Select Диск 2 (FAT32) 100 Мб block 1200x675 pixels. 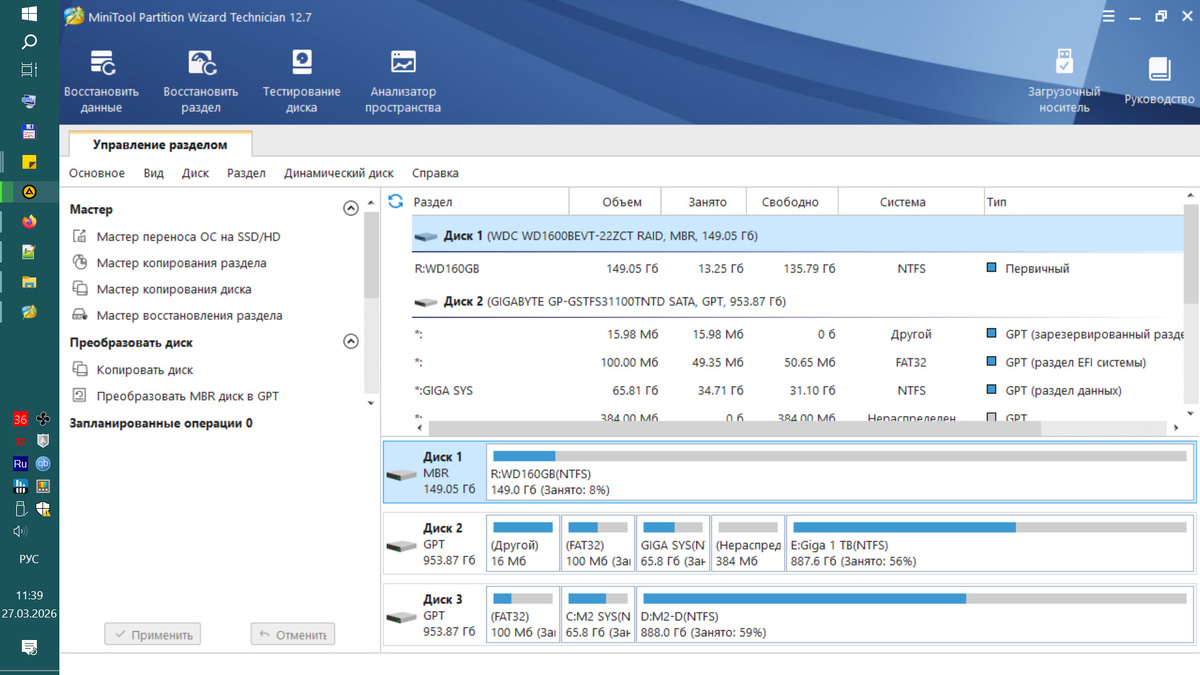click(x=598, y=543)
